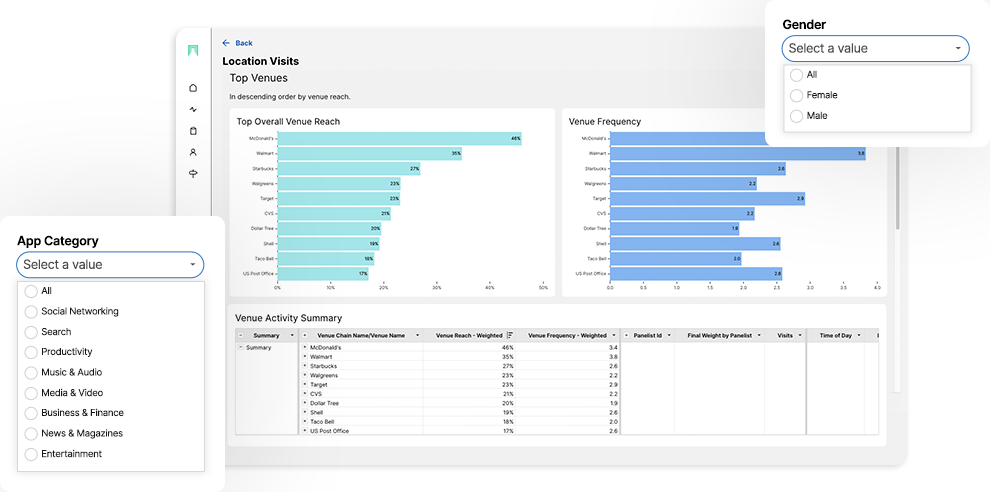This screenshot has height=492, width=990.
Task: Open the App Category dropdown
Action: coord(110,265)
